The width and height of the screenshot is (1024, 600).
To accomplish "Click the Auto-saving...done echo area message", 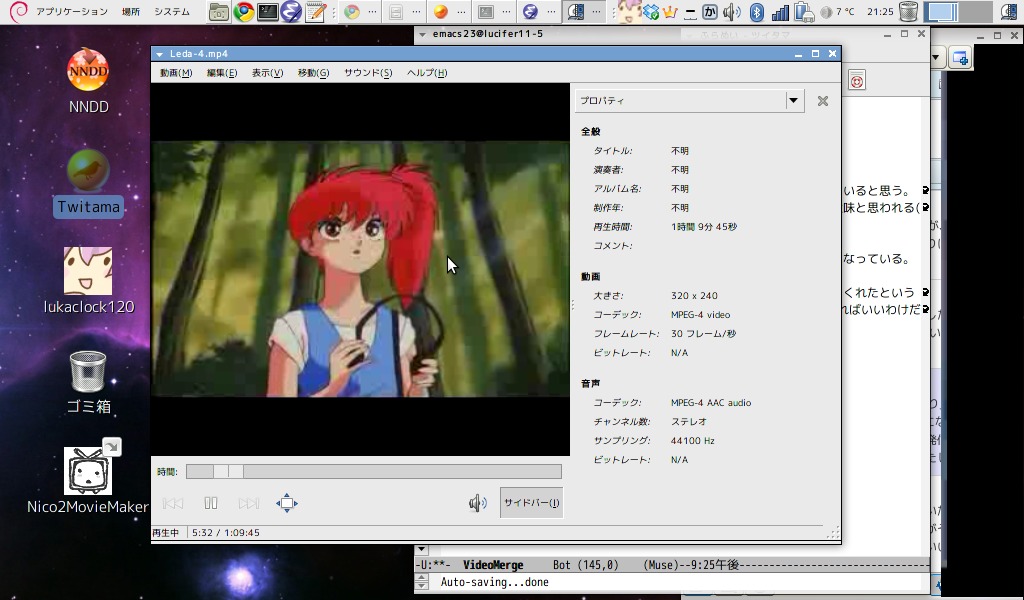I will point(494,582).
